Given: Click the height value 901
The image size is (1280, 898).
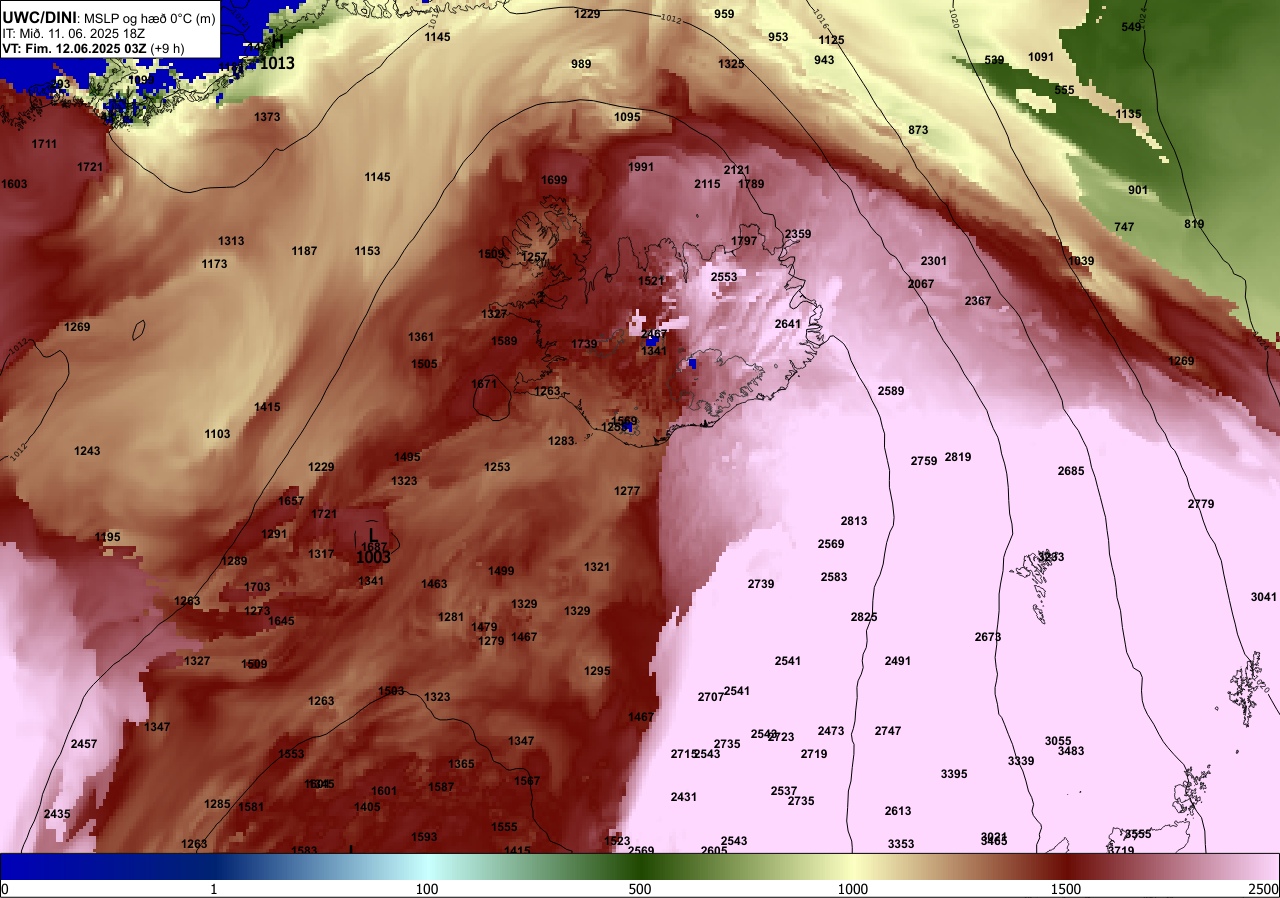Looking at the screenshot, I should [1138, 190].
